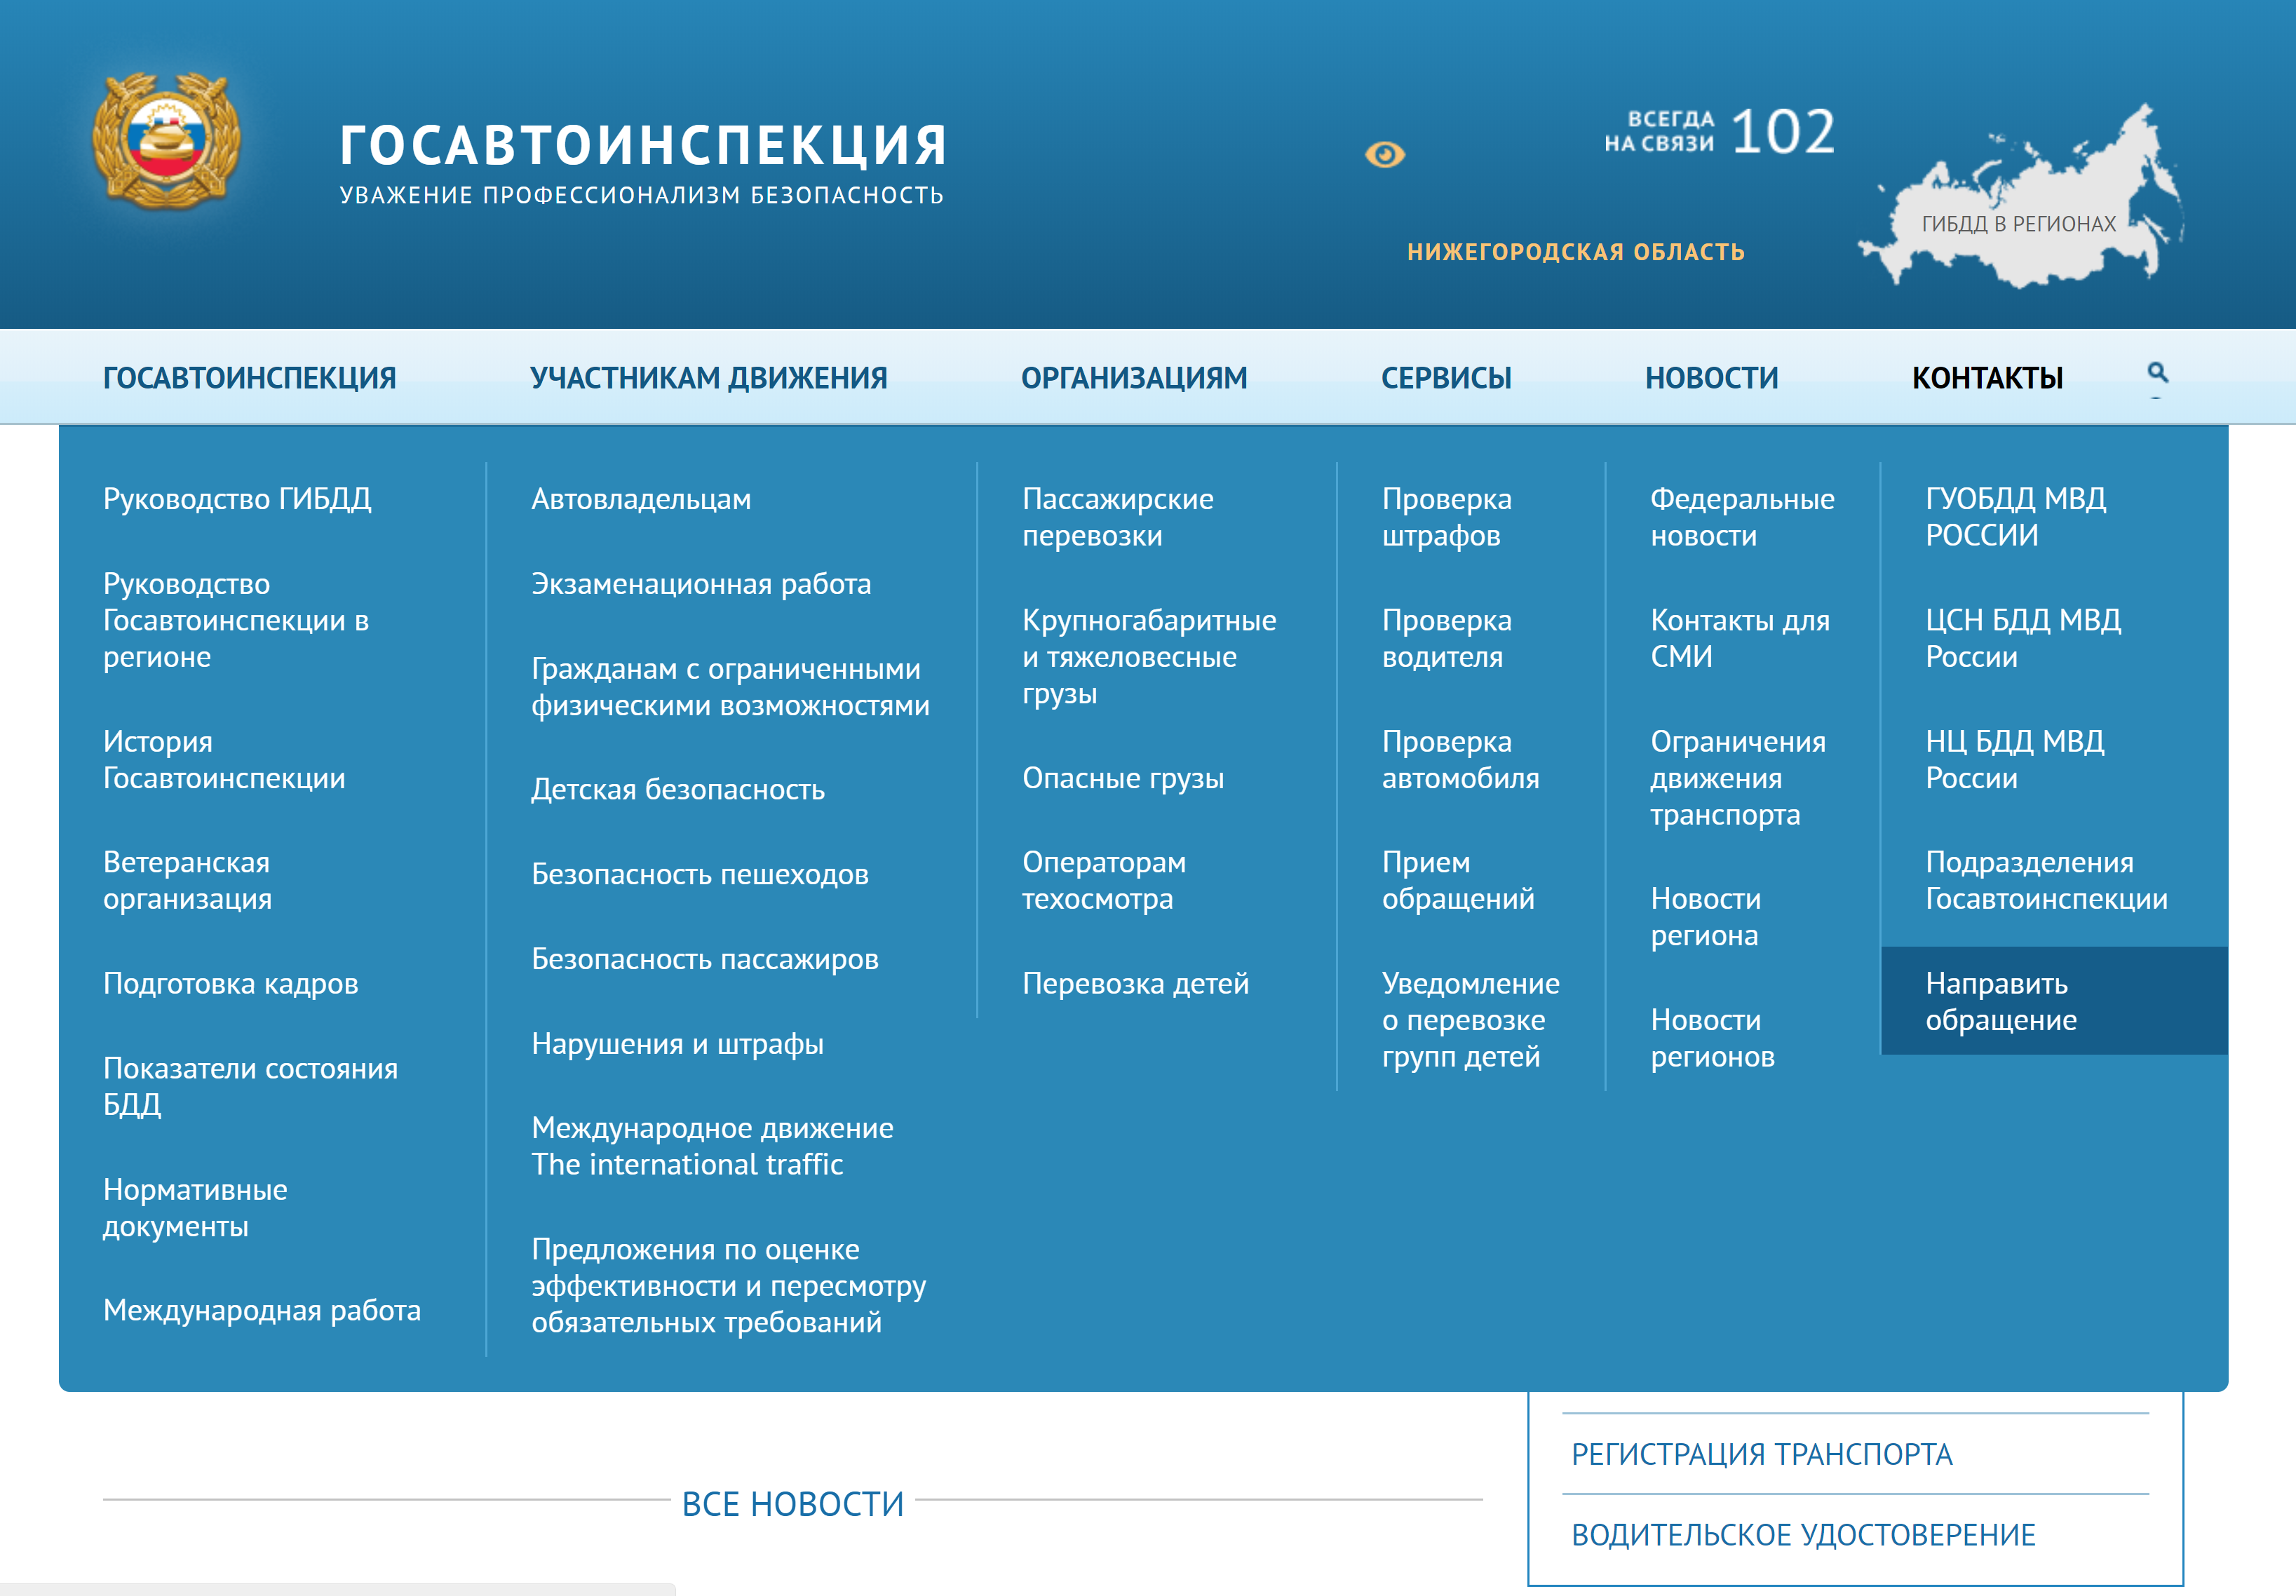Open Руководство ГИБДД link
Viewport: 2296px width, 1596px height.
(237, 498)
